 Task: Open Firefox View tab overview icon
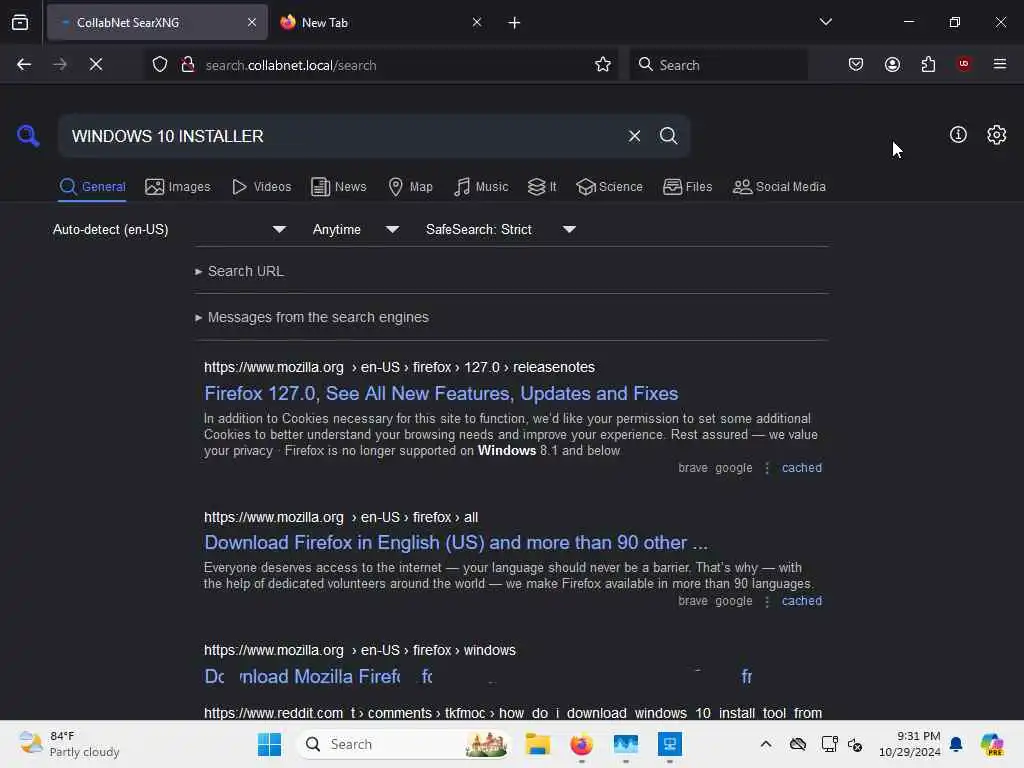click(20, 23)
